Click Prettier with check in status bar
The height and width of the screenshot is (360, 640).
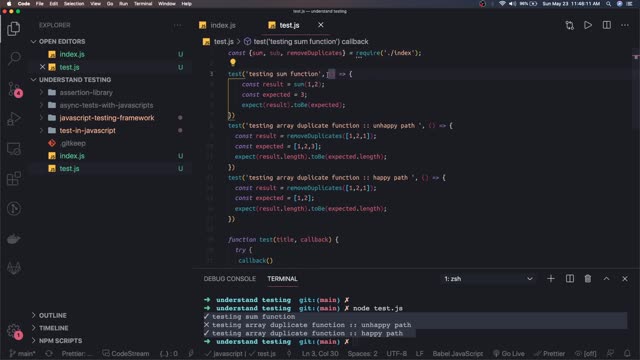point(549,353)
